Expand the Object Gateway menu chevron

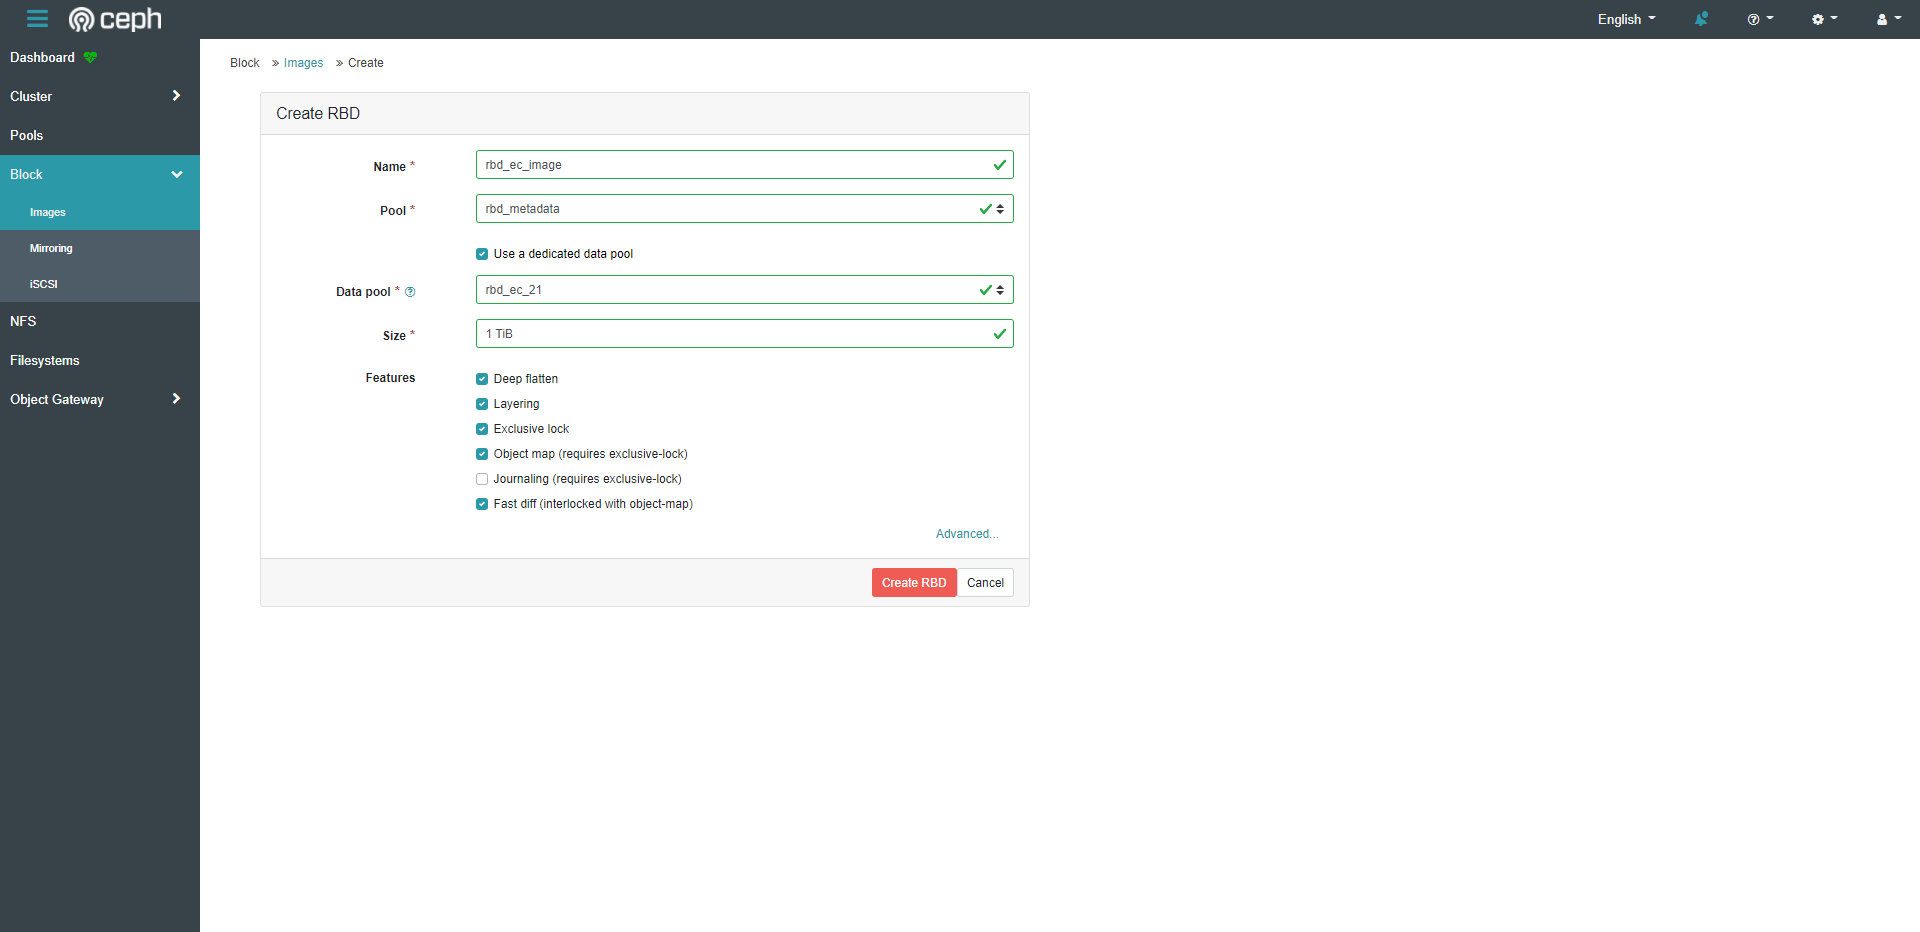tap(176, 399)
